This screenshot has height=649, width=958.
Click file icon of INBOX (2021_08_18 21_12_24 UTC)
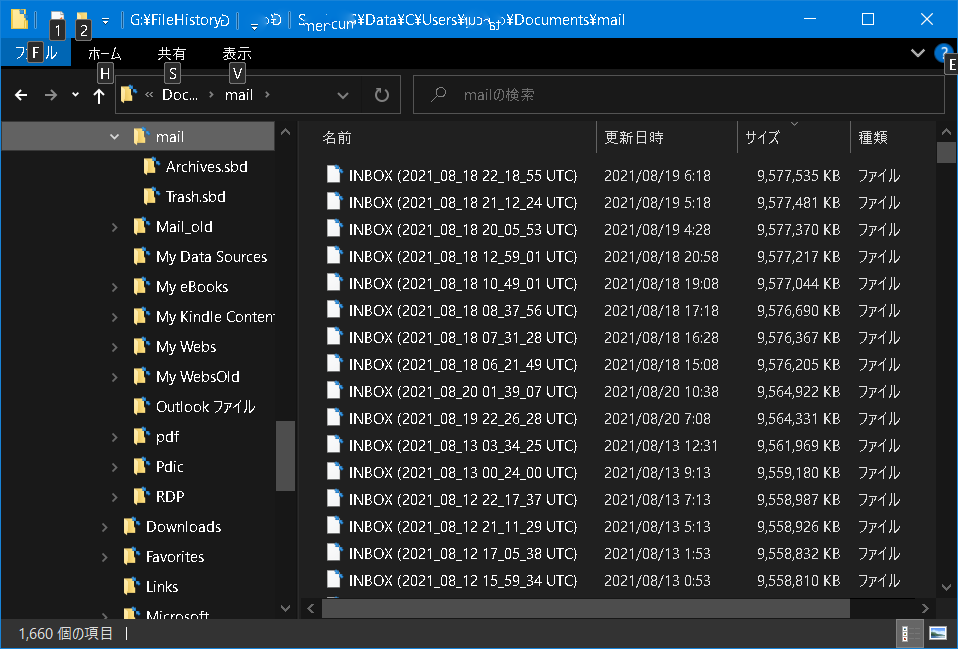[x=334, y=202]
